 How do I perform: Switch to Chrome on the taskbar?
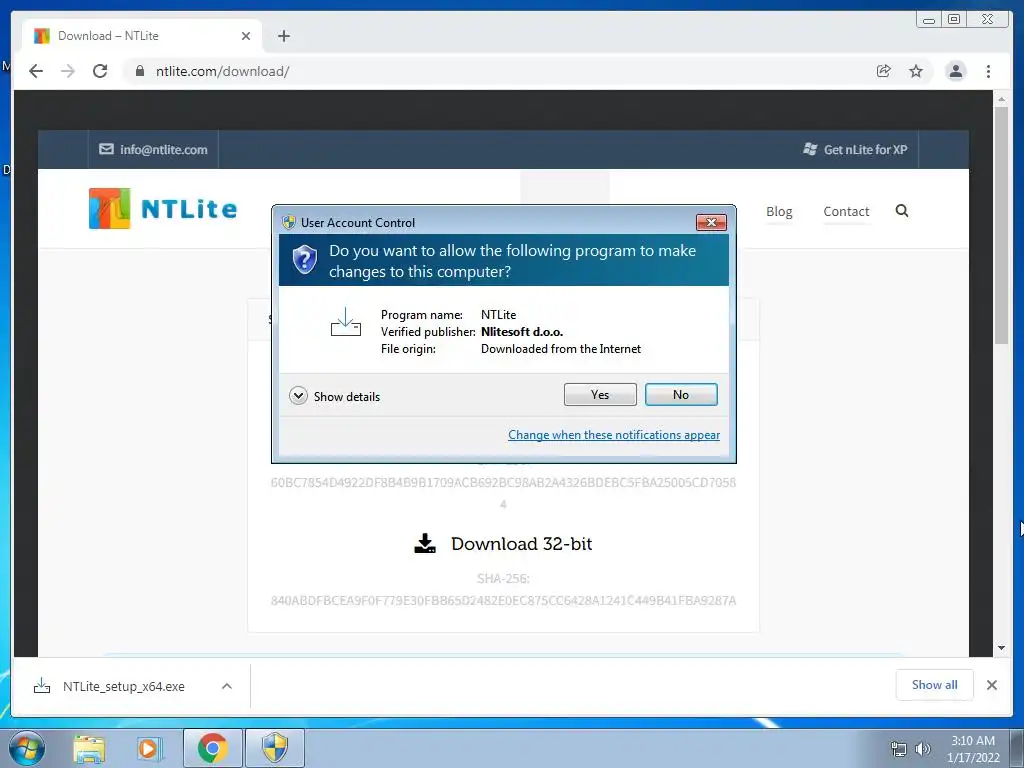(x=212, y=748)
